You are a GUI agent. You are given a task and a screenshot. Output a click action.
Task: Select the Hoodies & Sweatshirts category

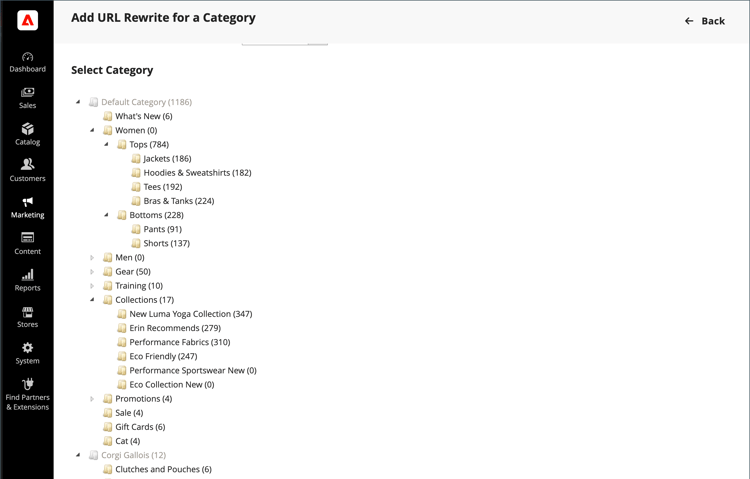point(197,173)
